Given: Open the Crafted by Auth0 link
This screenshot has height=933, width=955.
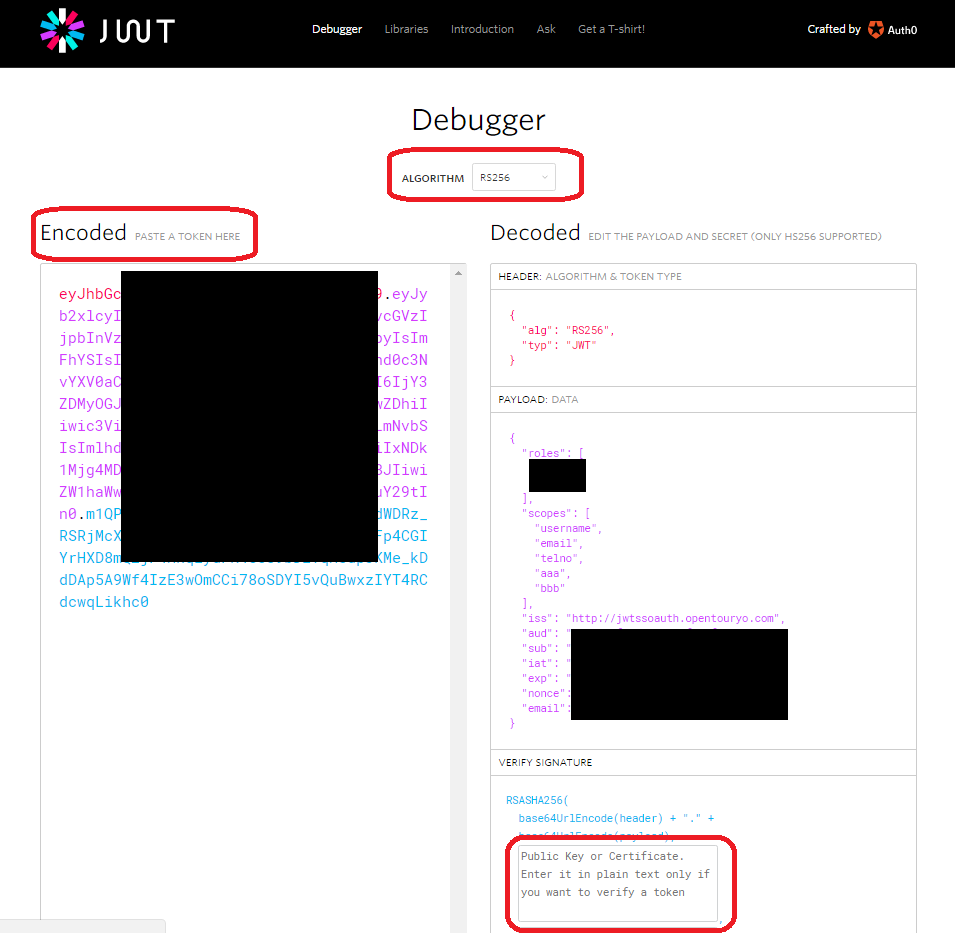Looking at the screenshot, I should [861, 30].
